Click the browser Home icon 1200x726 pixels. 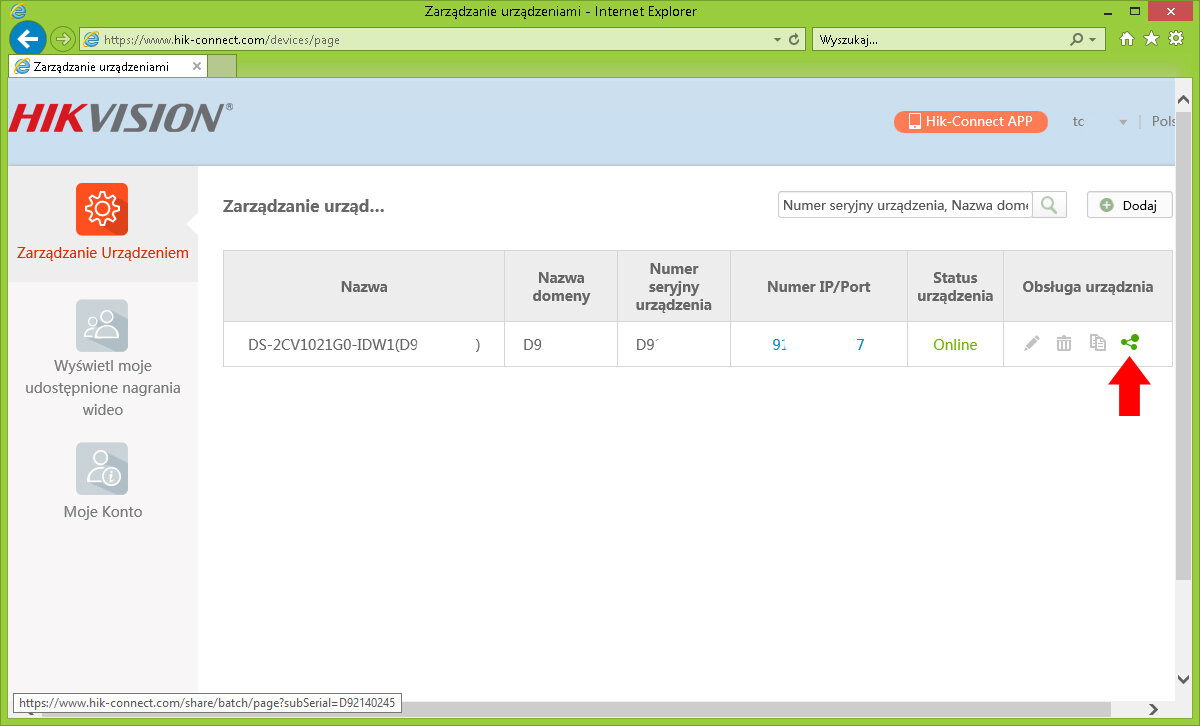click(1127, 39)
